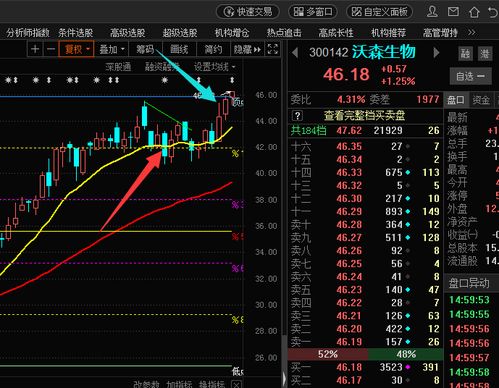Image resolution: width=499 pixels, height=388 pixels.
Task: Select the 机构推荐 menu item
Action: [x=388, y=33]
